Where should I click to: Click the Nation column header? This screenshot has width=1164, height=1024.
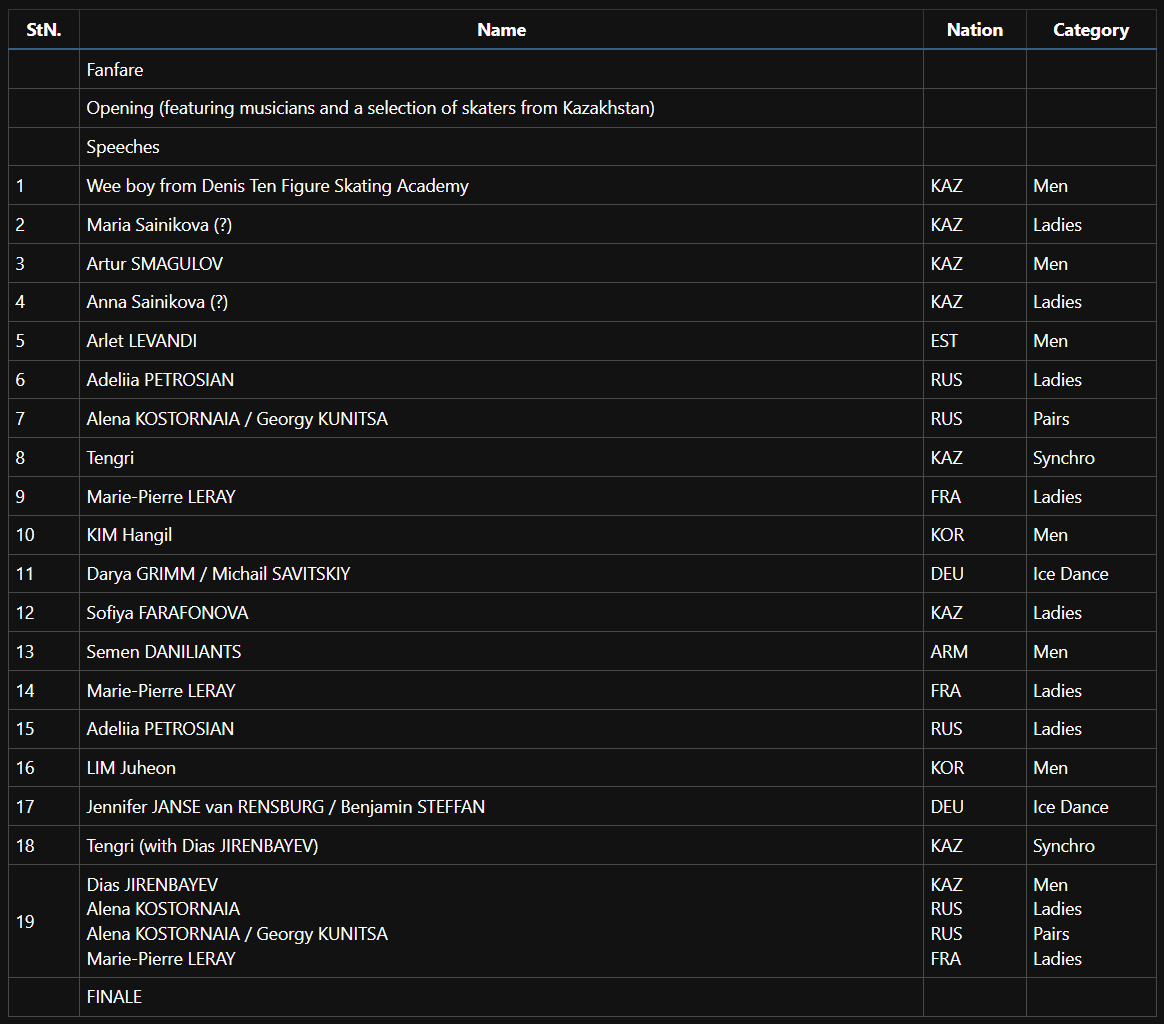[974, 30]
